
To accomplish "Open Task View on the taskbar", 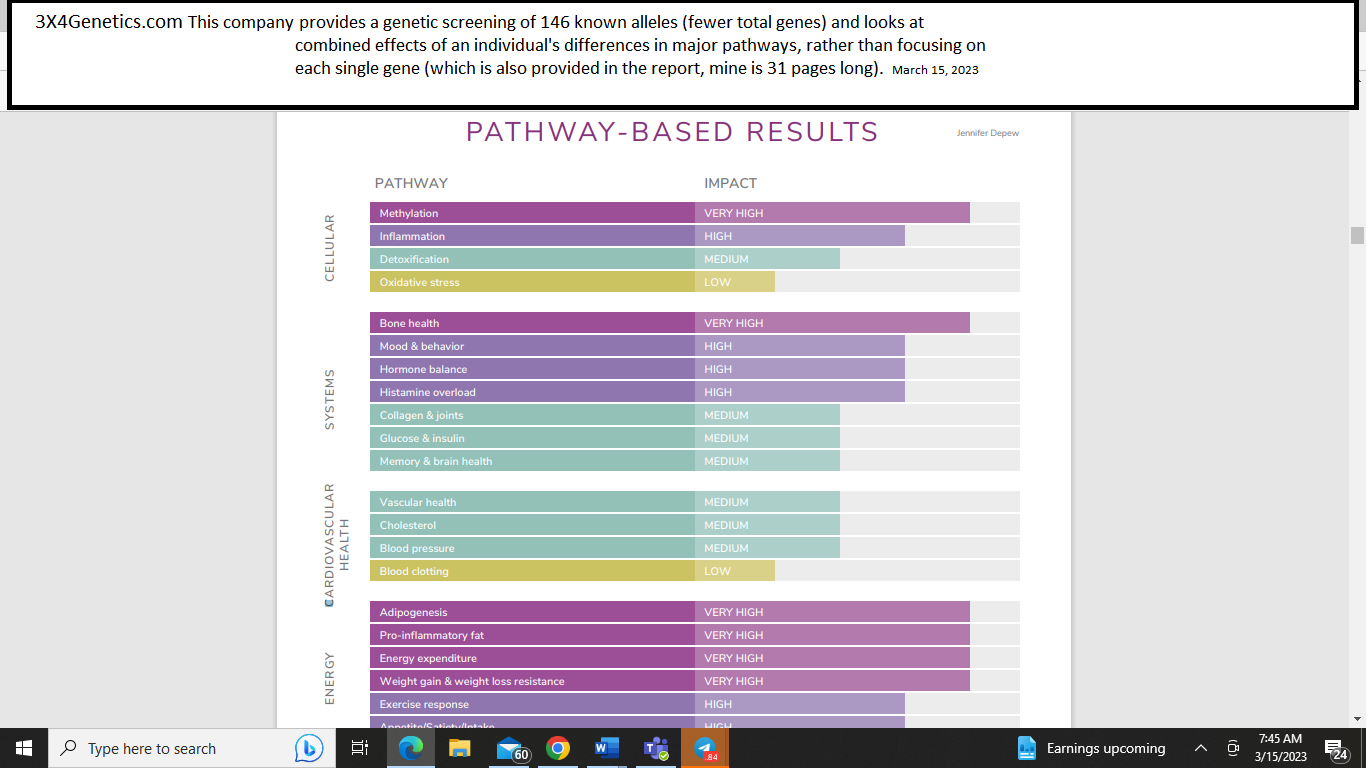I will [x=360, y=748].
